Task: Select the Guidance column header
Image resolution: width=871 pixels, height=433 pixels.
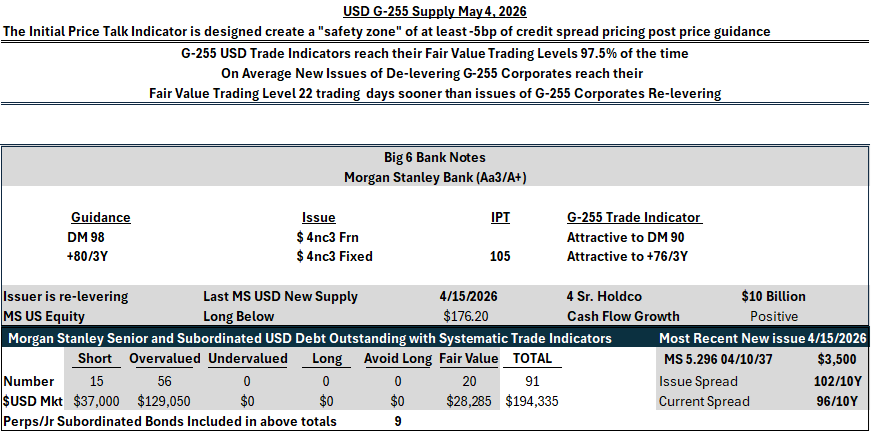Action: tap(101, 217)
